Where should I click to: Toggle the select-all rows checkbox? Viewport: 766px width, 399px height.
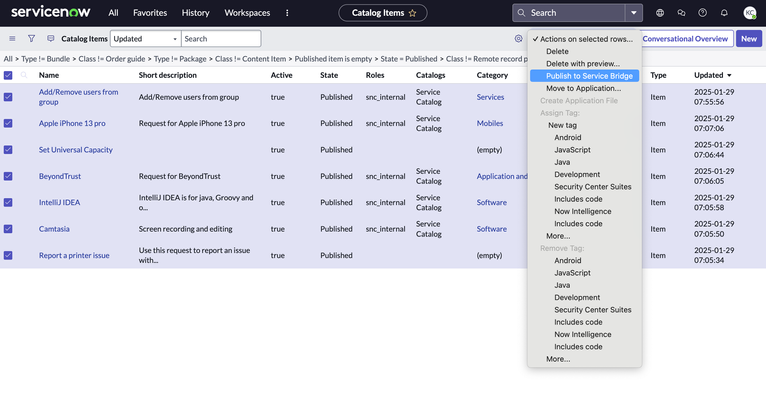(8, 75)
